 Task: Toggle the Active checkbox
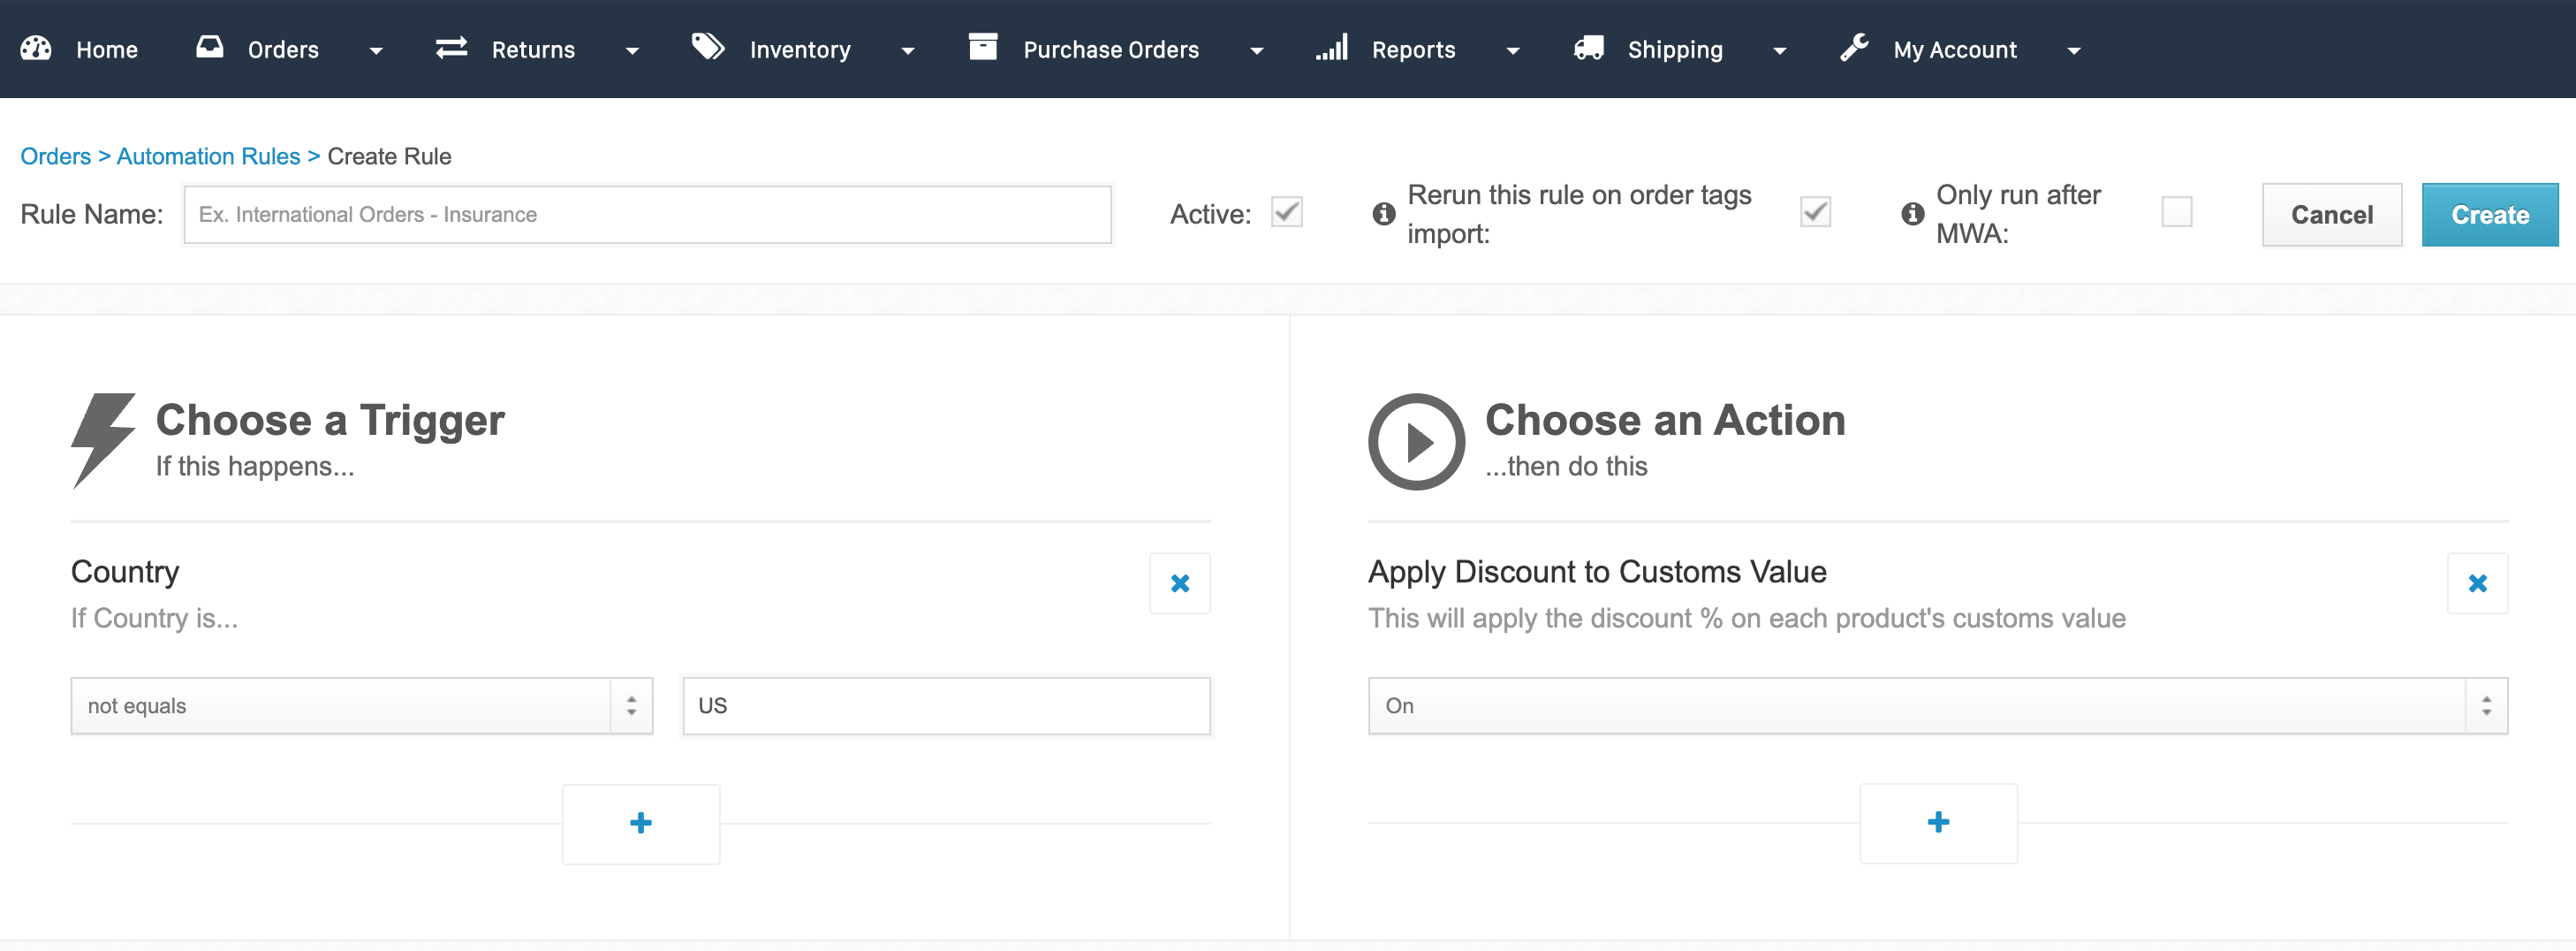(x=1287, y=212)
